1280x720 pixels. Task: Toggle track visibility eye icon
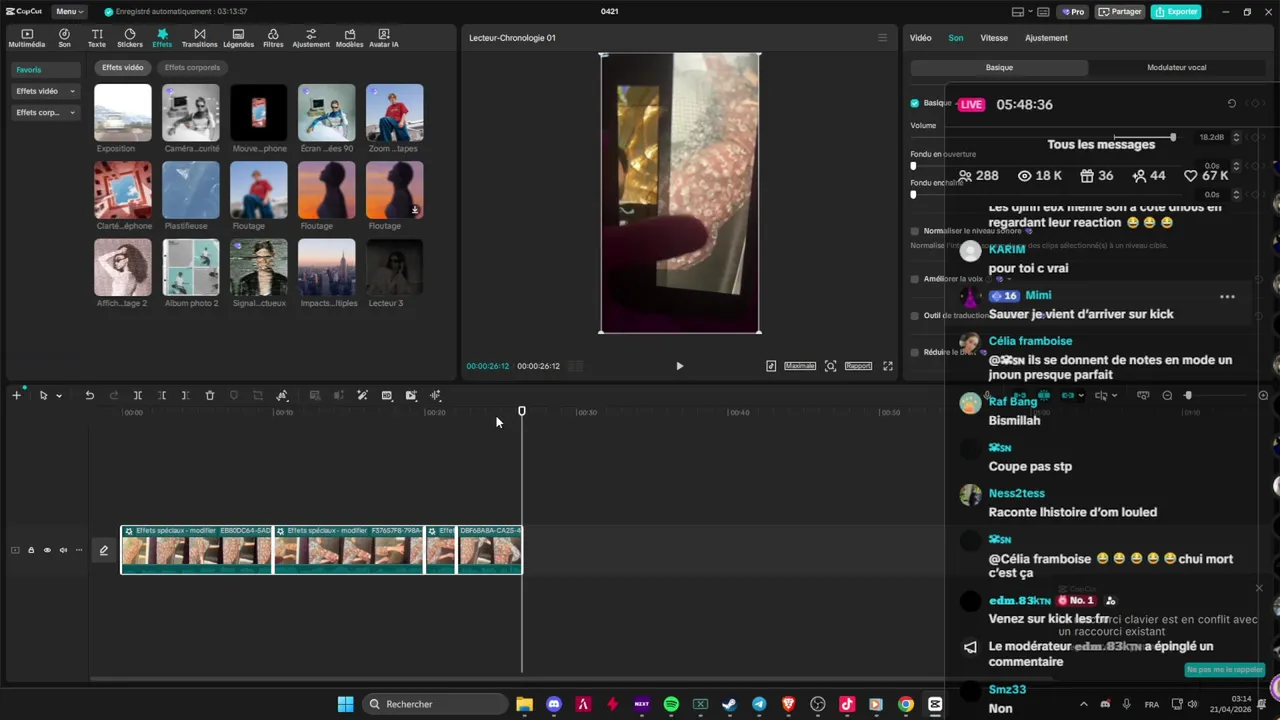pos(47,550)
